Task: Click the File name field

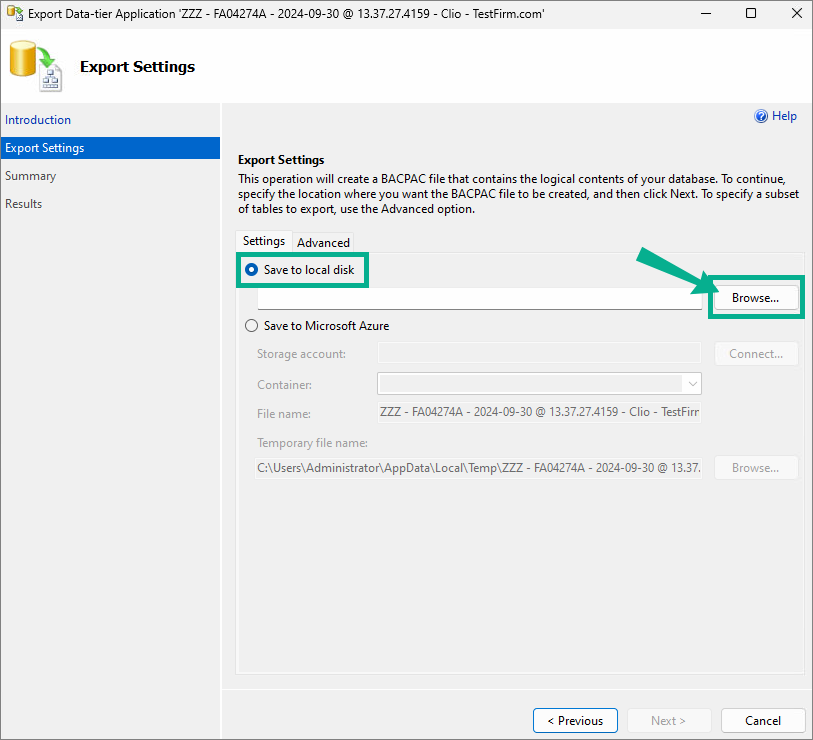Action: point(539,412)
